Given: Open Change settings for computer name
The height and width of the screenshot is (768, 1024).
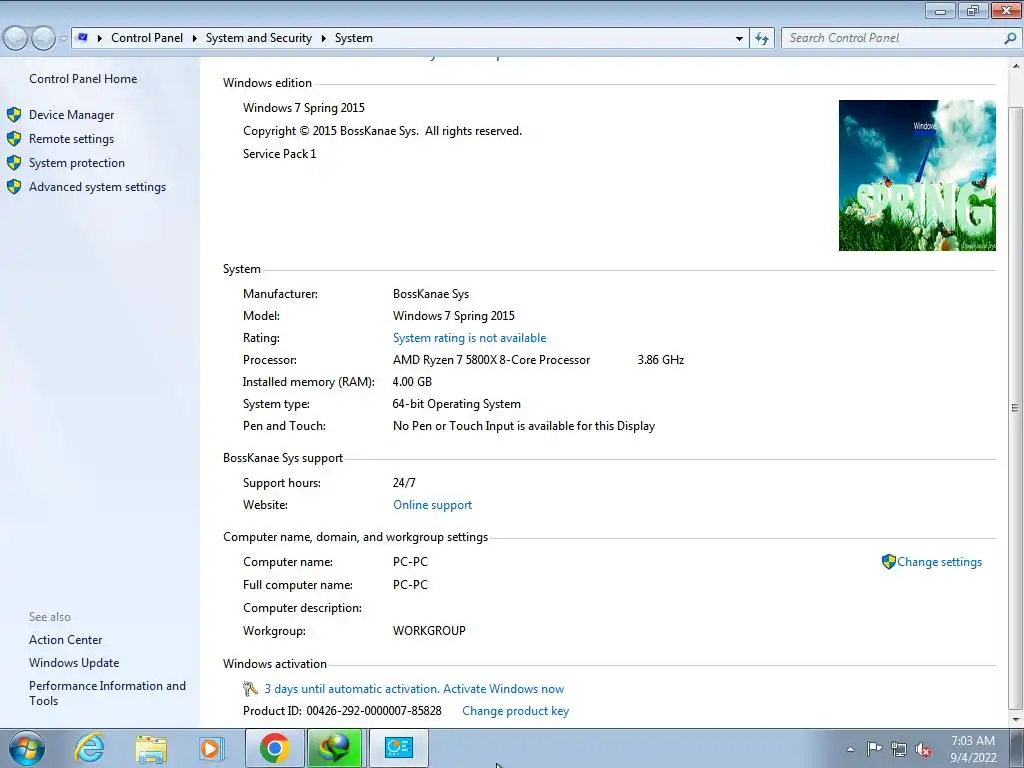Looking at the screenshot, I should click(939, 562).
